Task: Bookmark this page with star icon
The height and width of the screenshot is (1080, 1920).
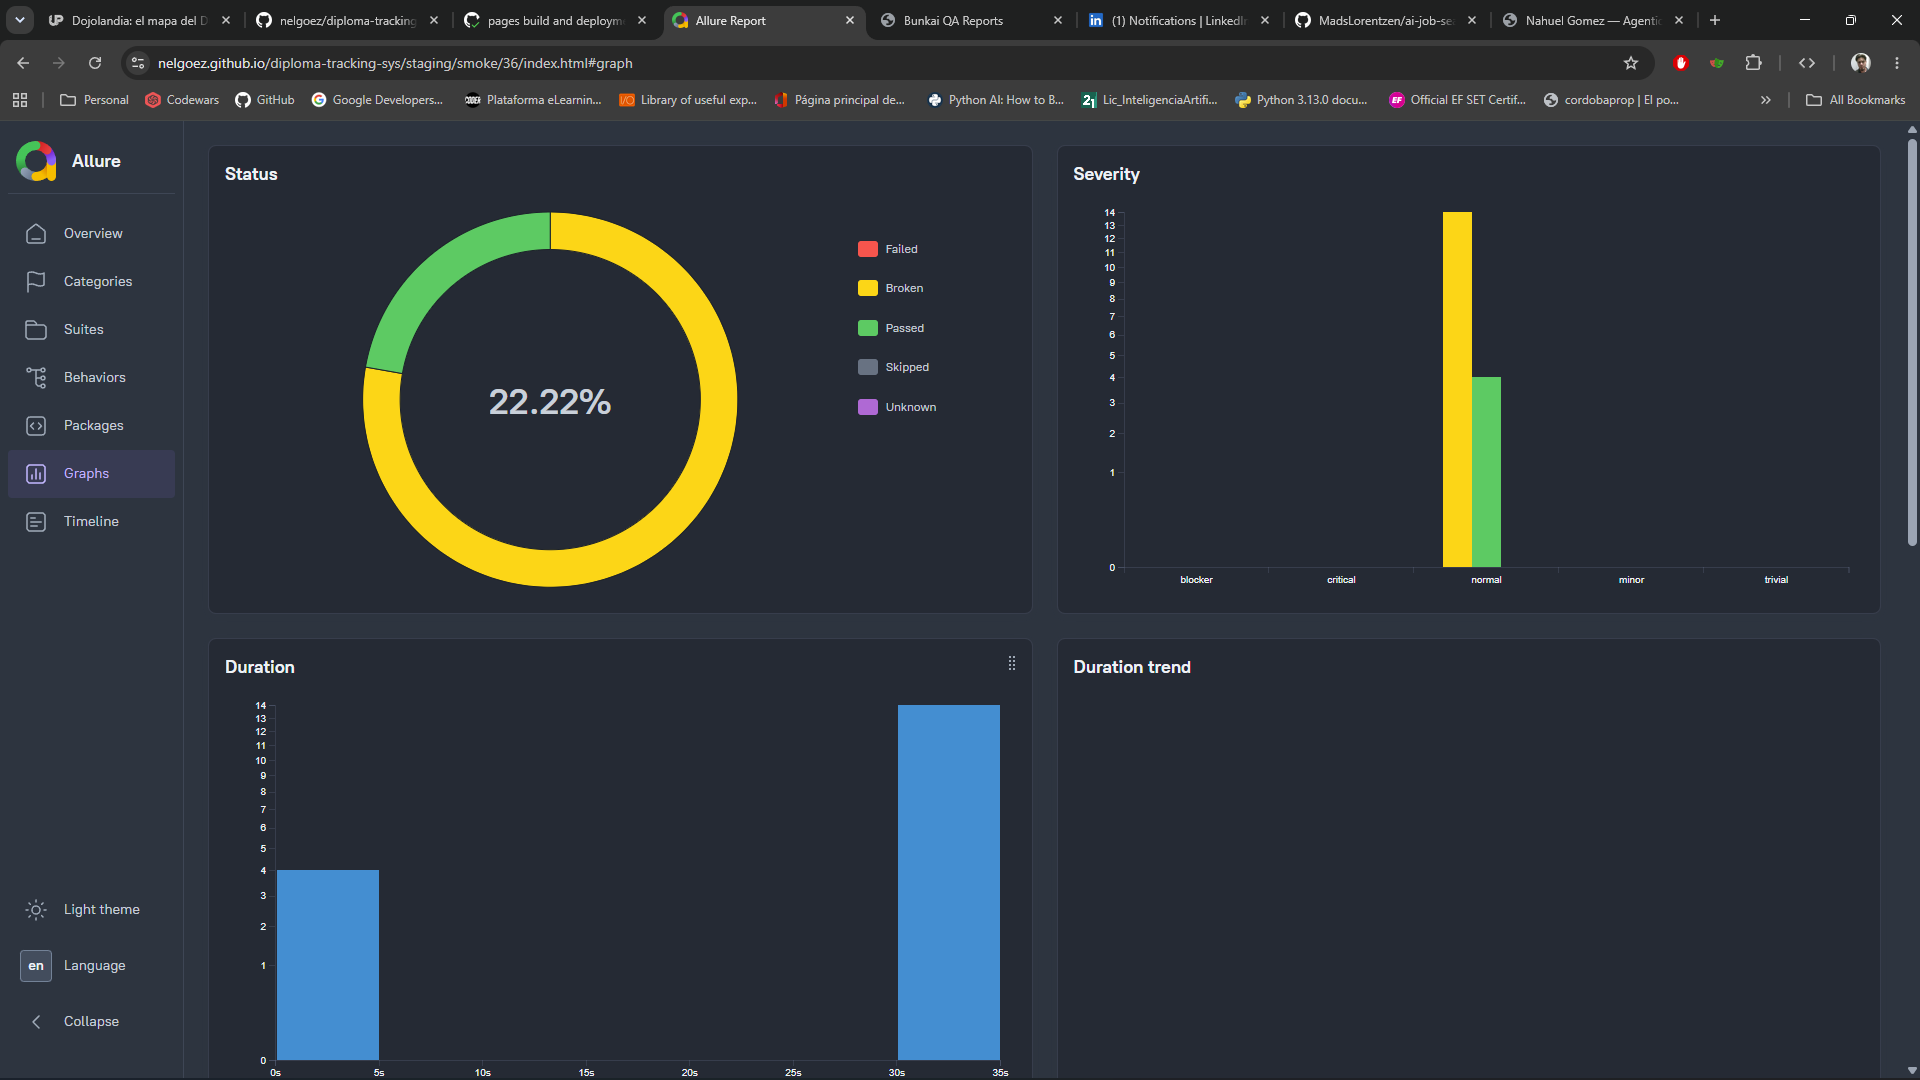Action: [x=1631, y=63]
